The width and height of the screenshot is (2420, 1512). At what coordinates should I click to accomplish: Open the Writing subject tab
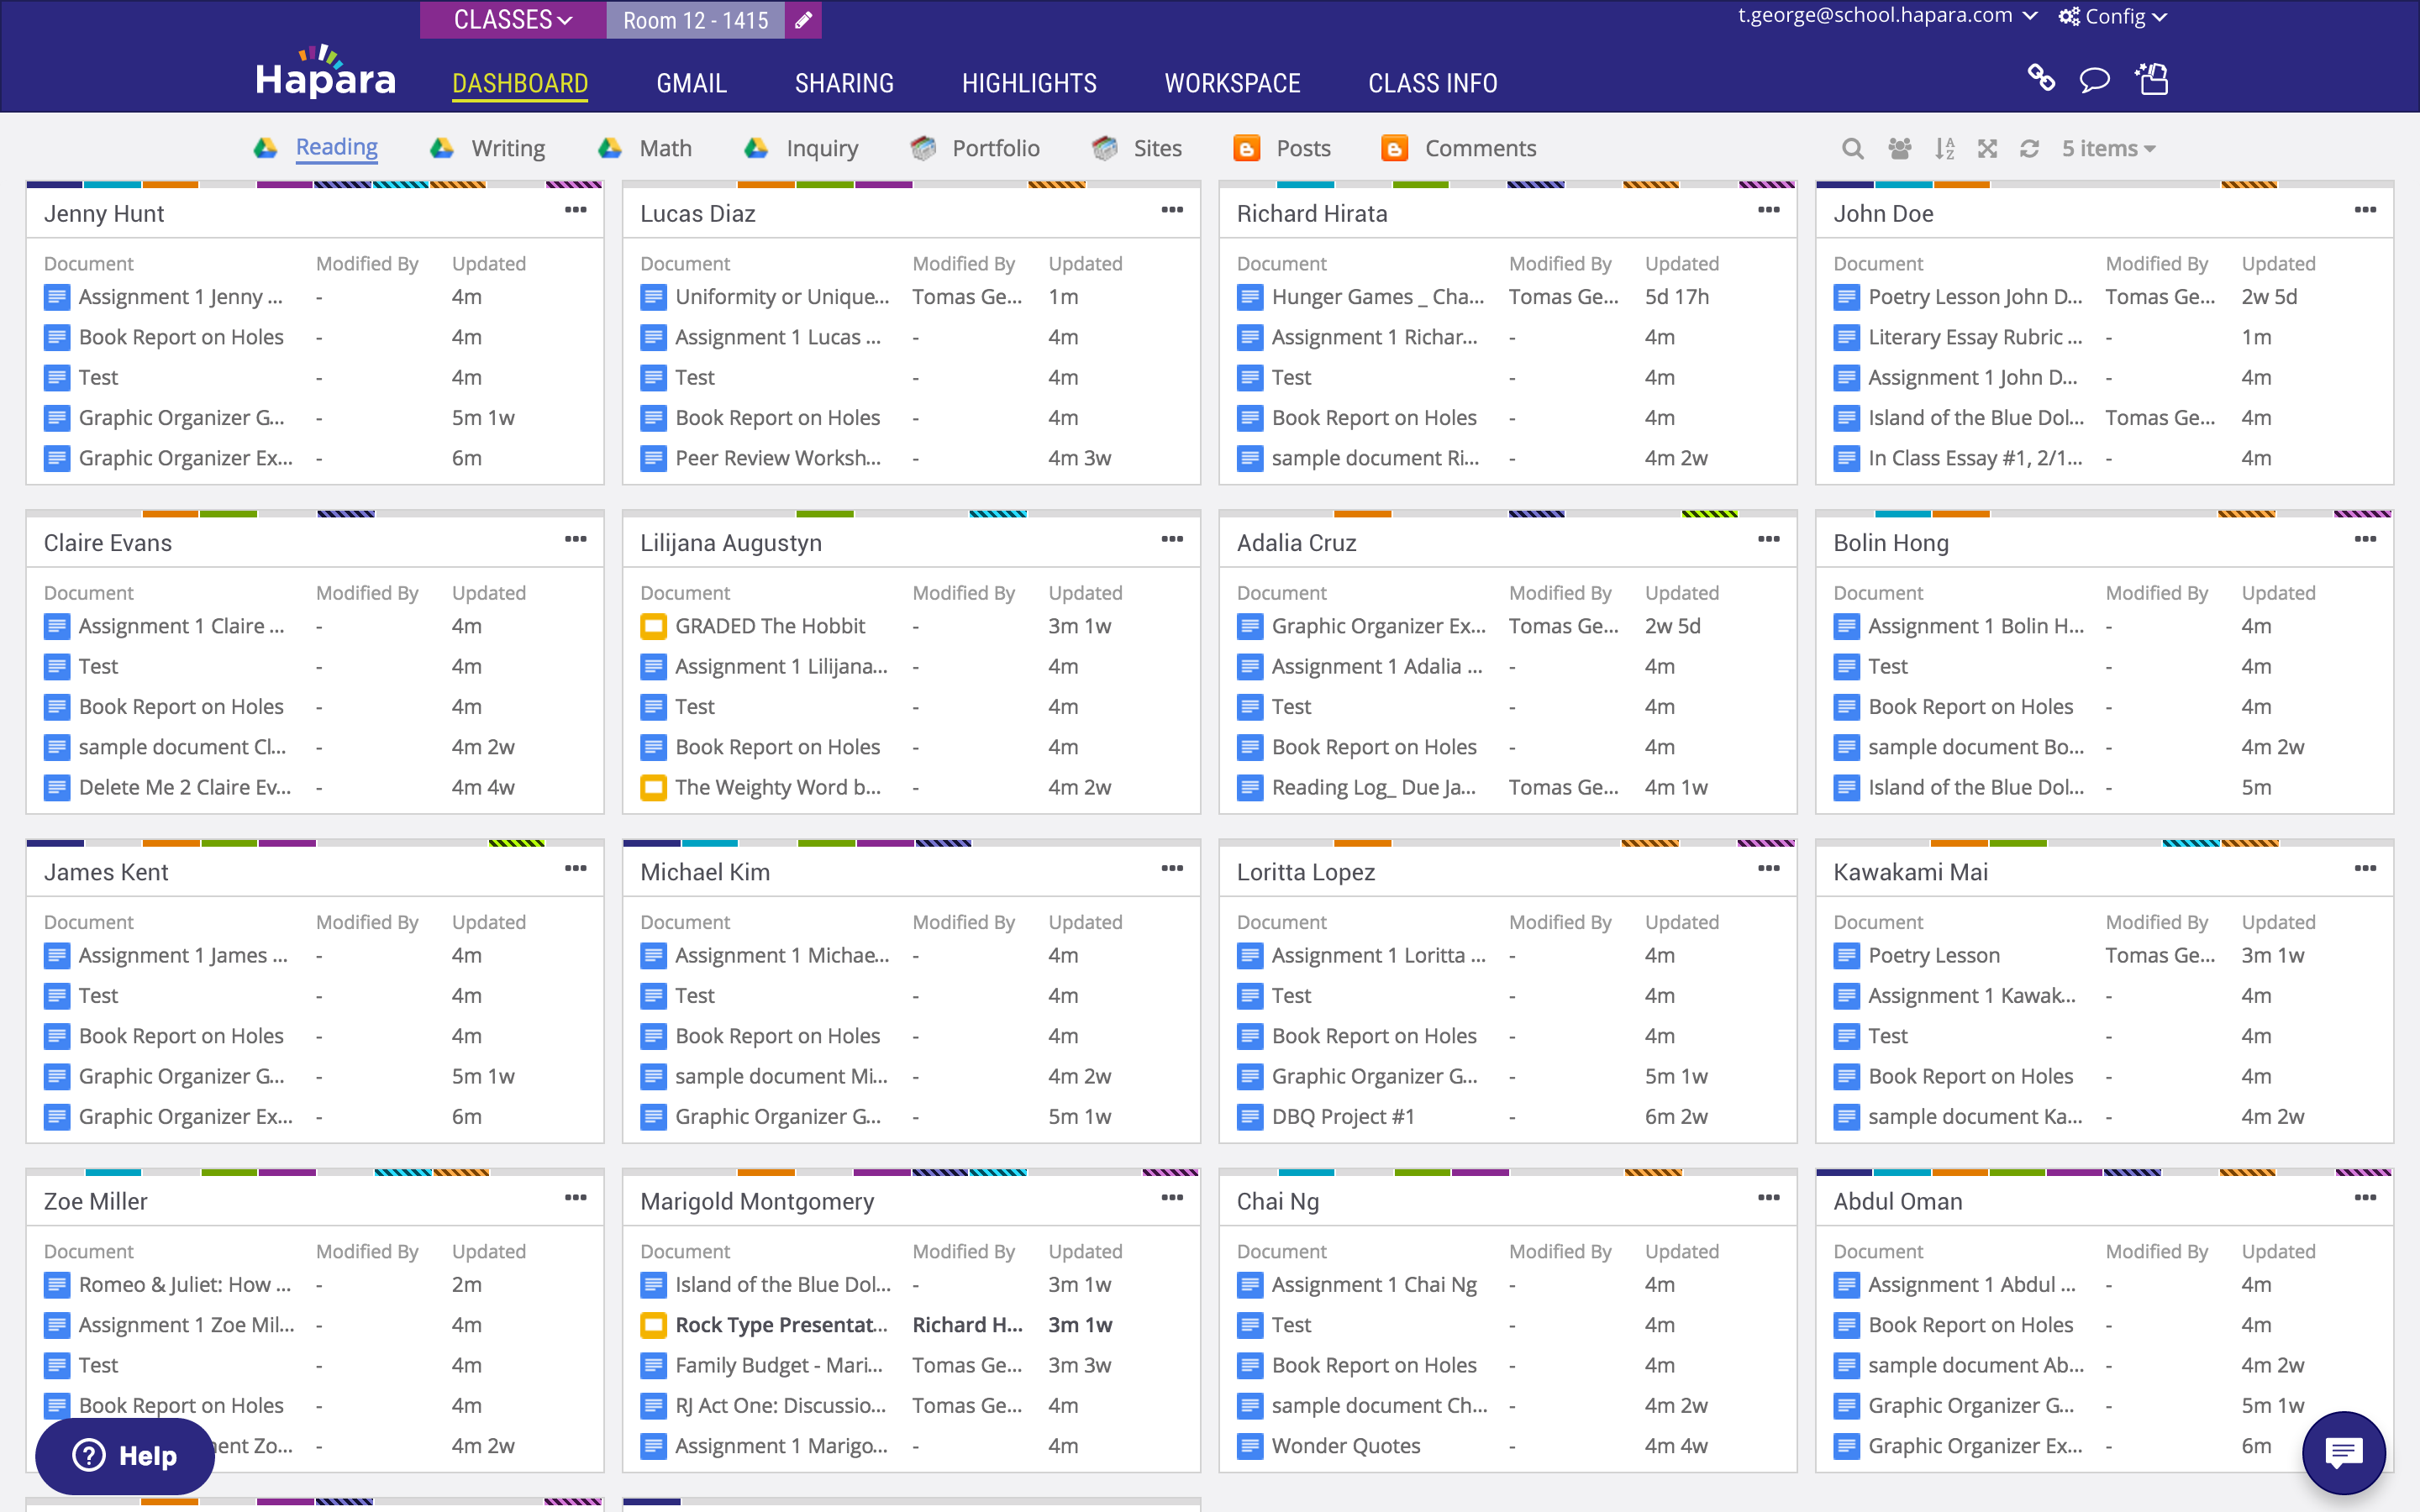point(507,147)
